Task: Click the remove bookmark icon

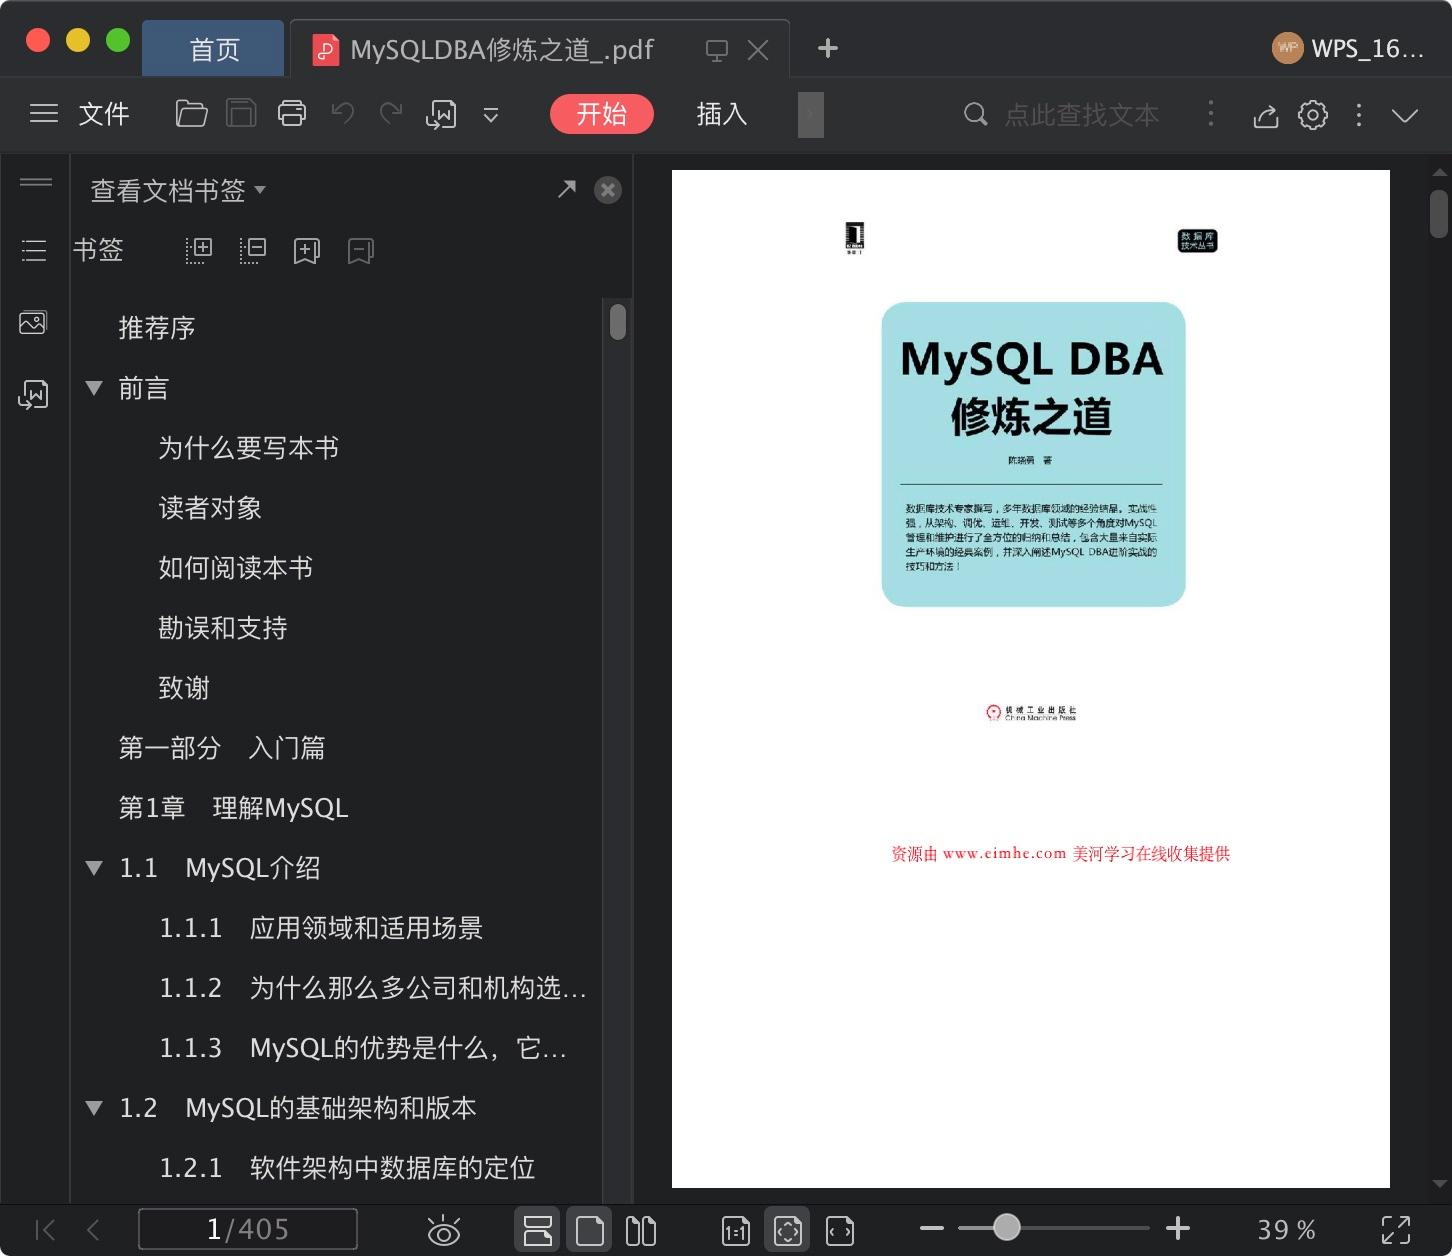Action: [361, 251]
